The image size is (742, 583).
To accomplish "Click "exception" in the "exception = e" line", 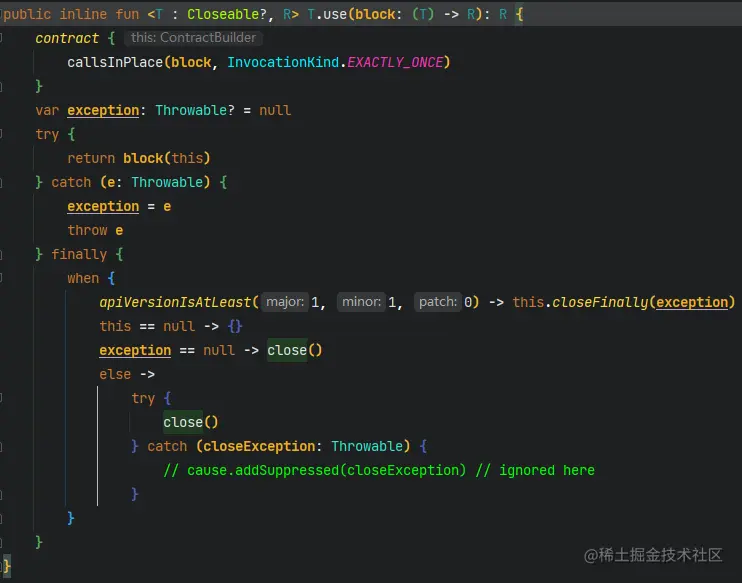I will (x=103, y=207).
